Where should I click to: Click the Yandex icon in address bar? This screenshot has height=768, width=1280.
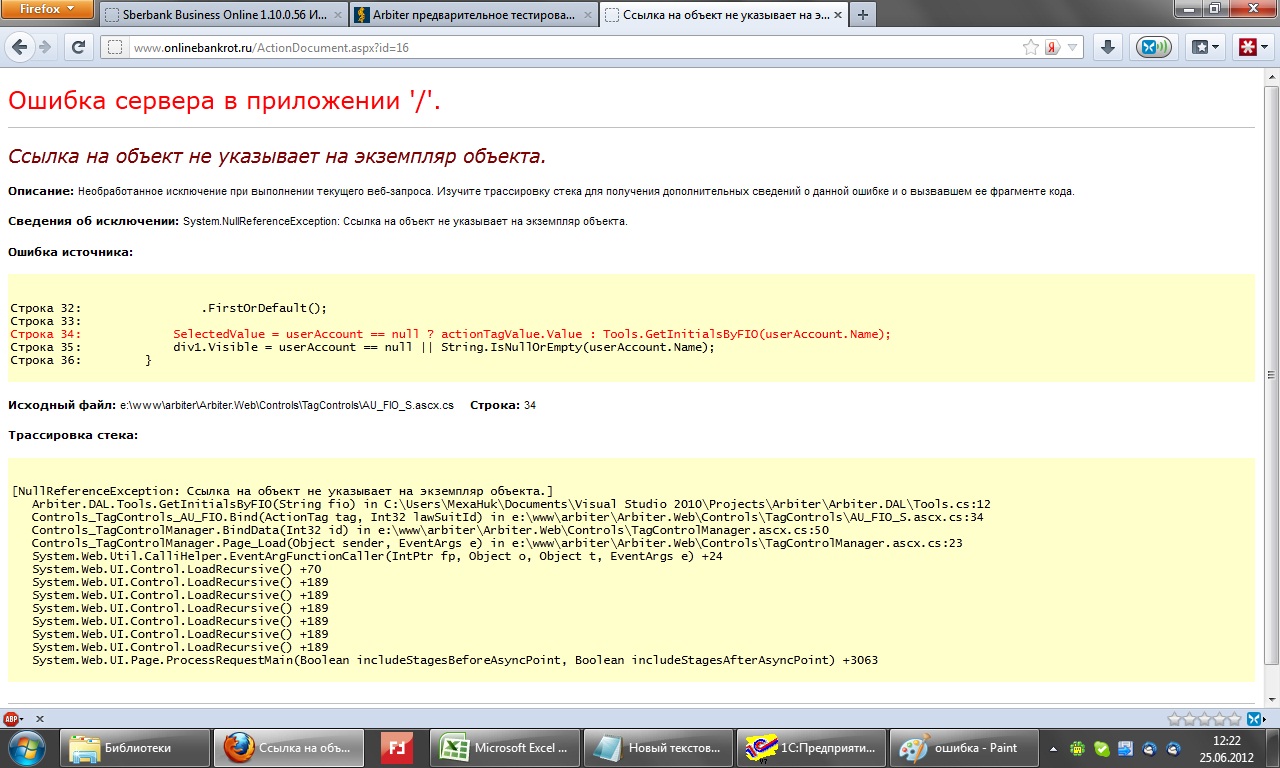(1052, 47)
